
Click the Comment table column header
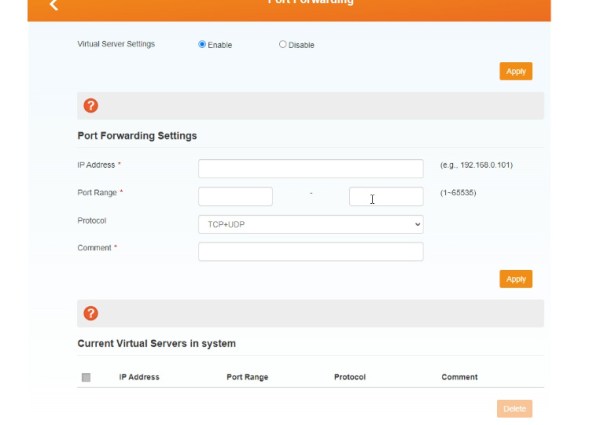pos(459,377)
